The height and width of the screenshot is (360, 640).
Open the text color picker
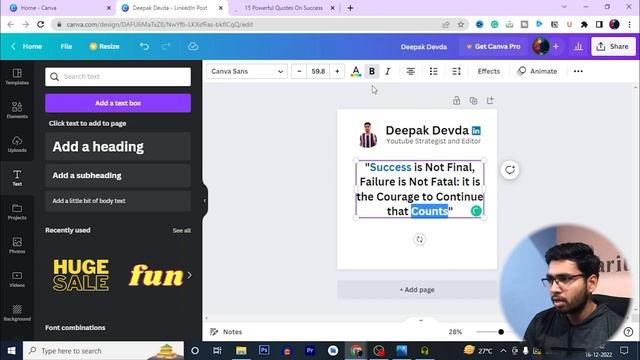(356, 71)
